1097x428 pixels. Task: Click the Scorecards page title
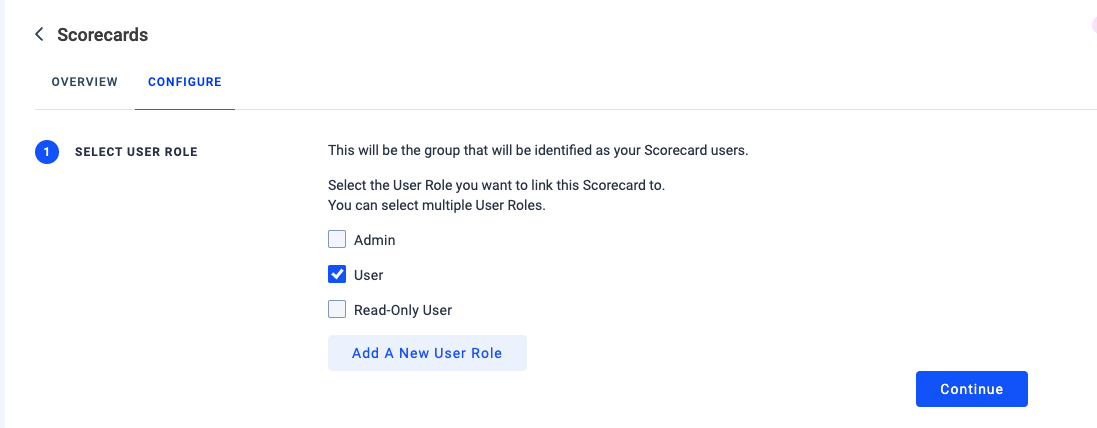pos(103,35)
